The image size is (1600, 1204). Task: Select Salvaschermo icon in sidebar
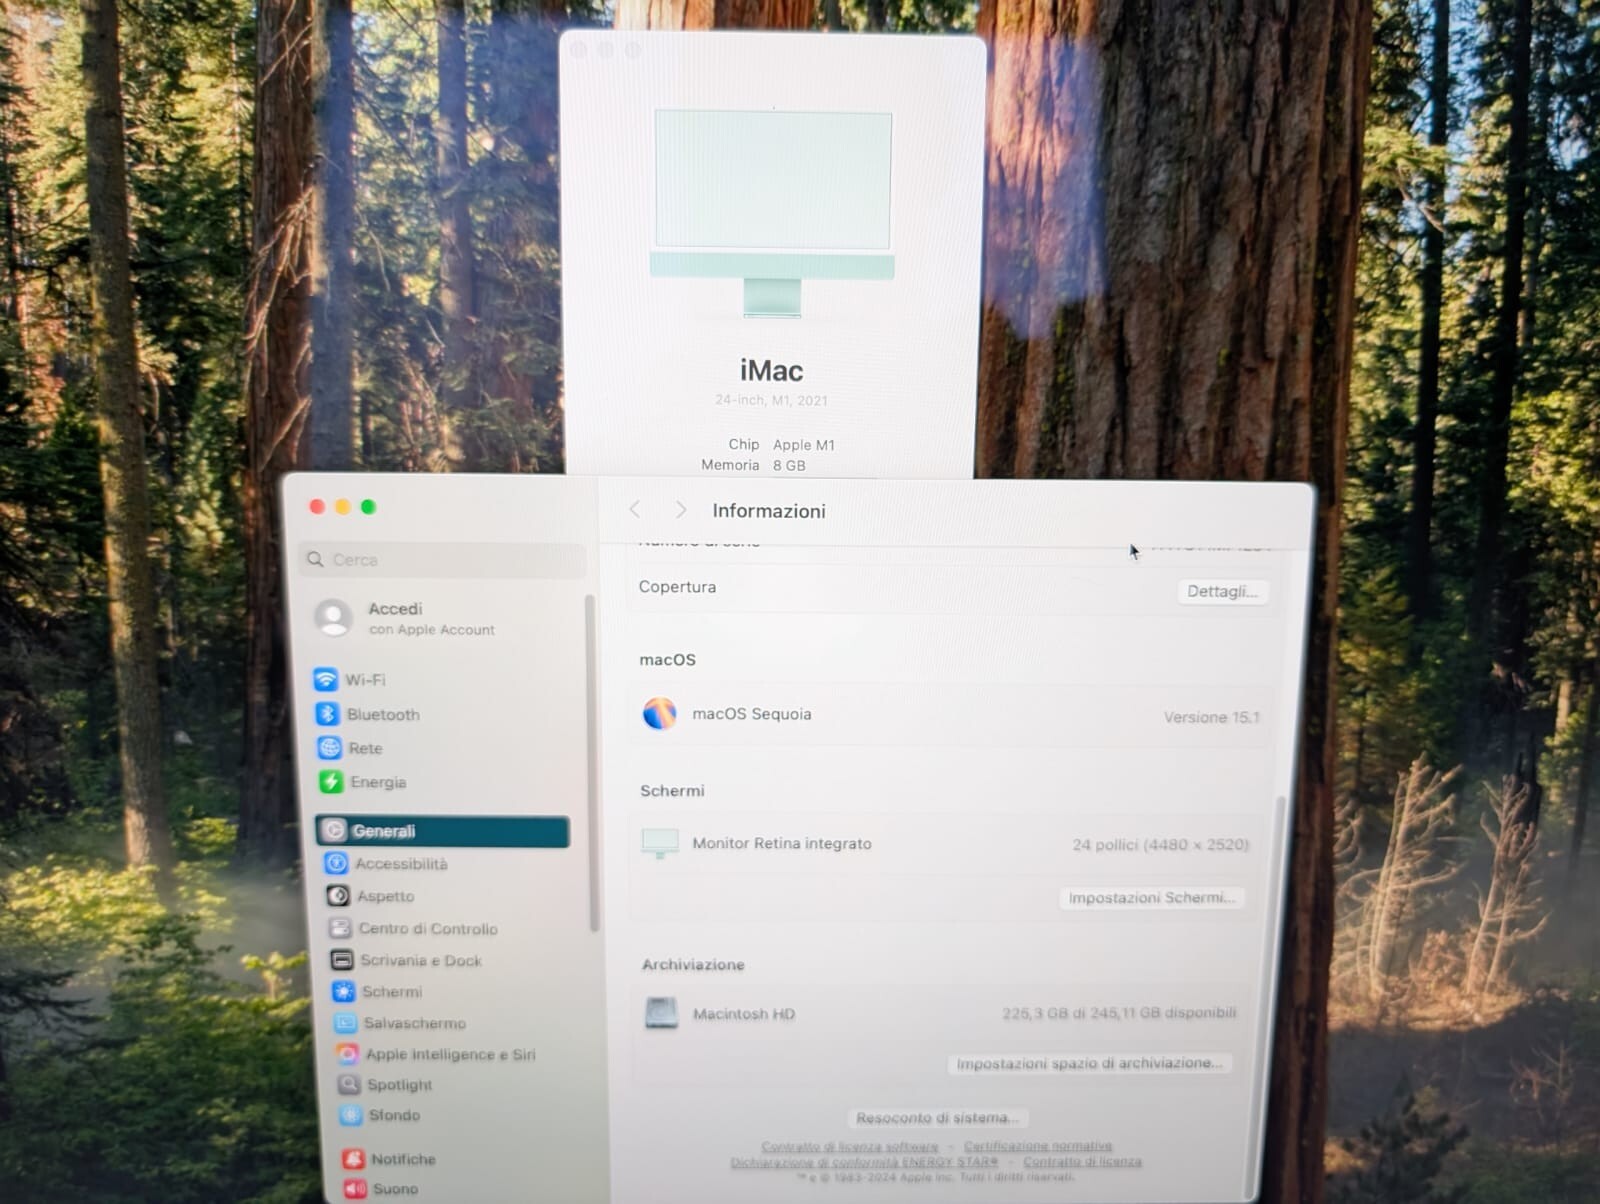346,1023
